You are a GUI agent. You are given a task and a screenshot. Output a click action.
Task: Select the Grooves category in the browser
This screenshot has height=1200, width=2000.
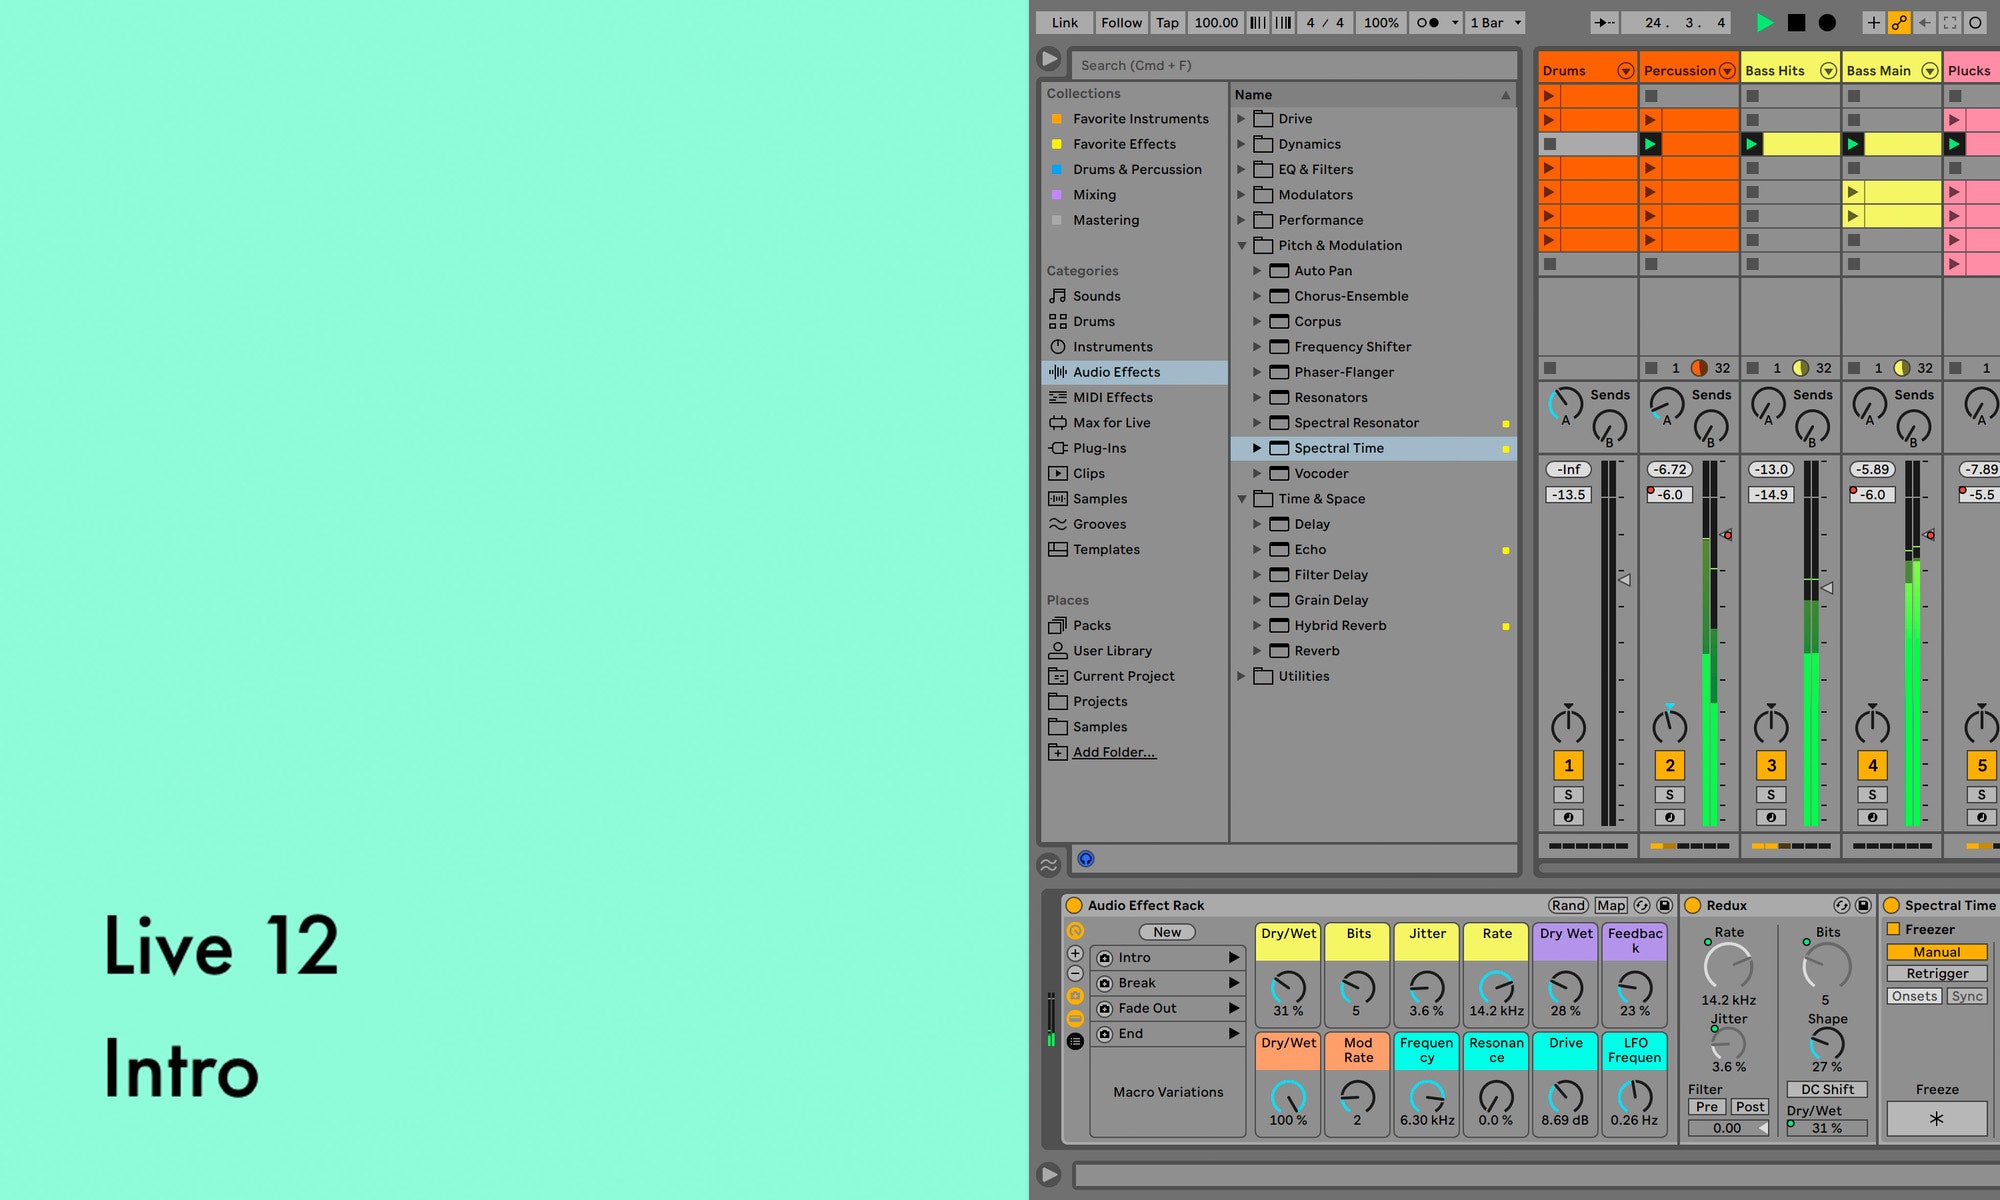[x=1099, y=524]
